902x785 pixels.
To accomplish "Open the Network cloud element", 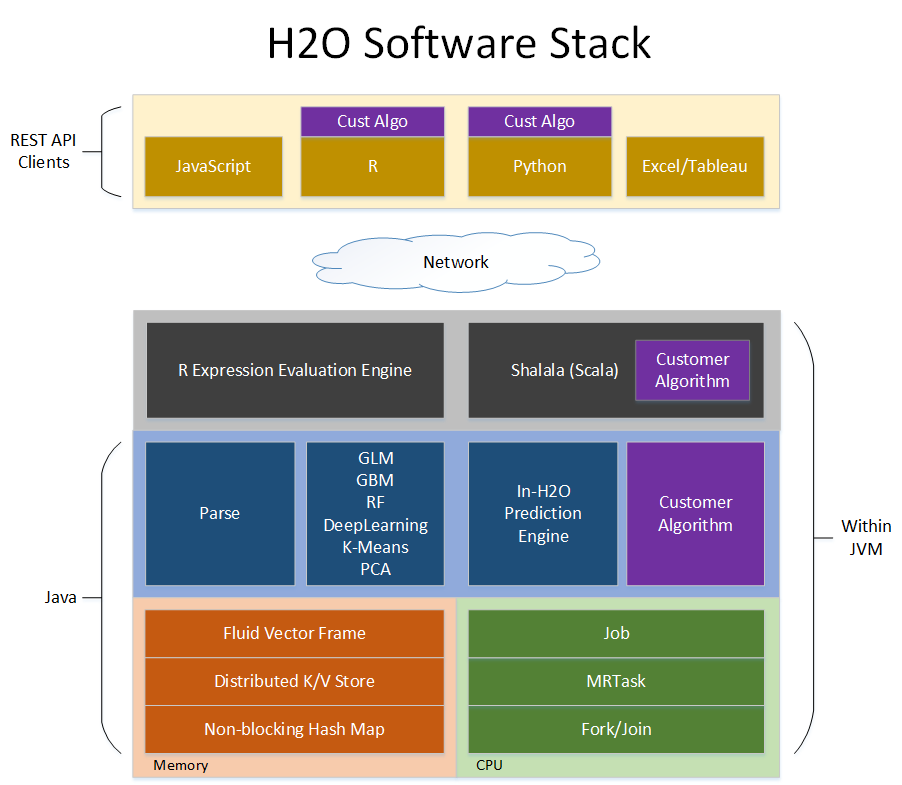I will pyautogui.click(x=455, y=262).
